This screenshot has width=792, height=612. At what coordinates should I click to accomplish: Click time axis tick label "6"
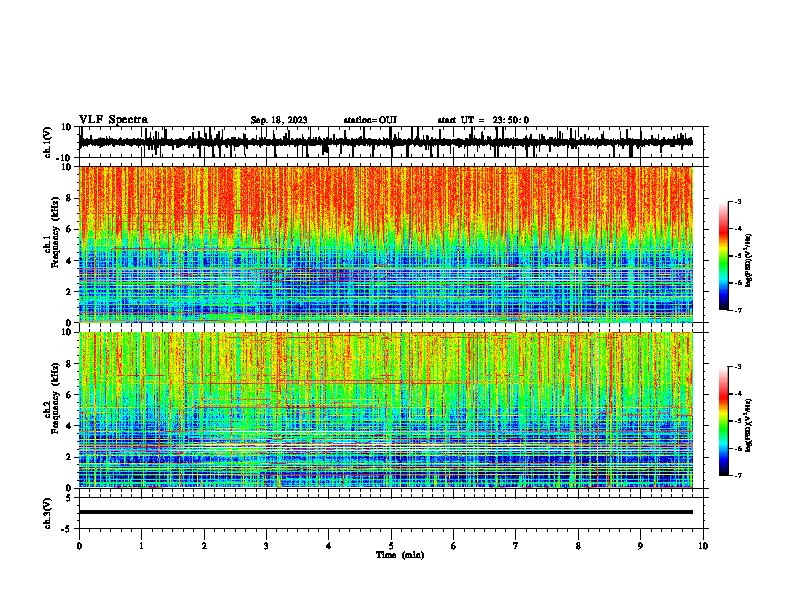pyautogui.click(x=454, y=546)
